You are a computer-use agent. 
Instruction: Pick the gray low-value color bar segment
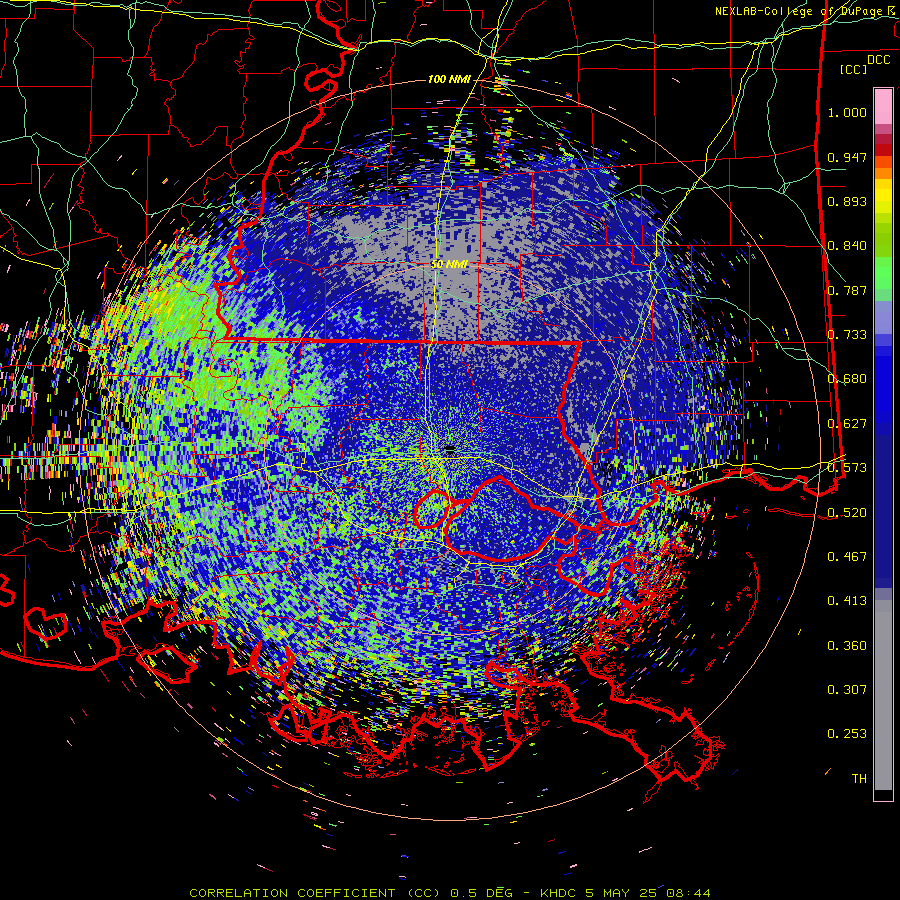883,695
